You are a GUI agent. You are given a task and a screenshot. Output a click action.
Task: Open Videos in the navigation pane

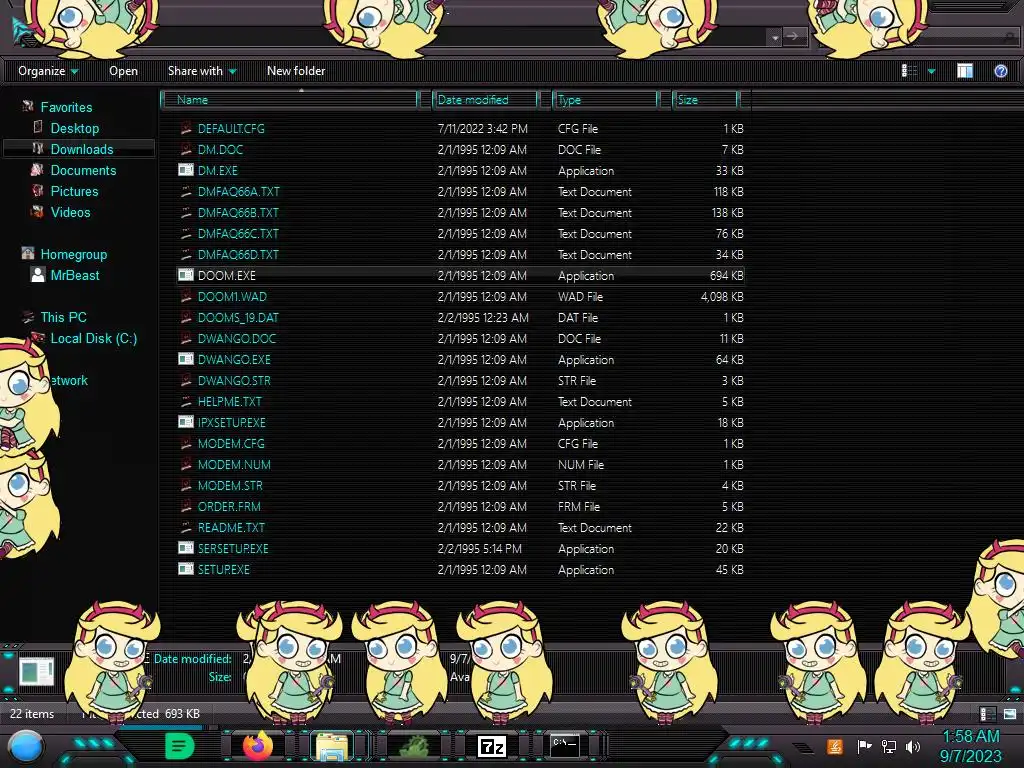point(71,212)
